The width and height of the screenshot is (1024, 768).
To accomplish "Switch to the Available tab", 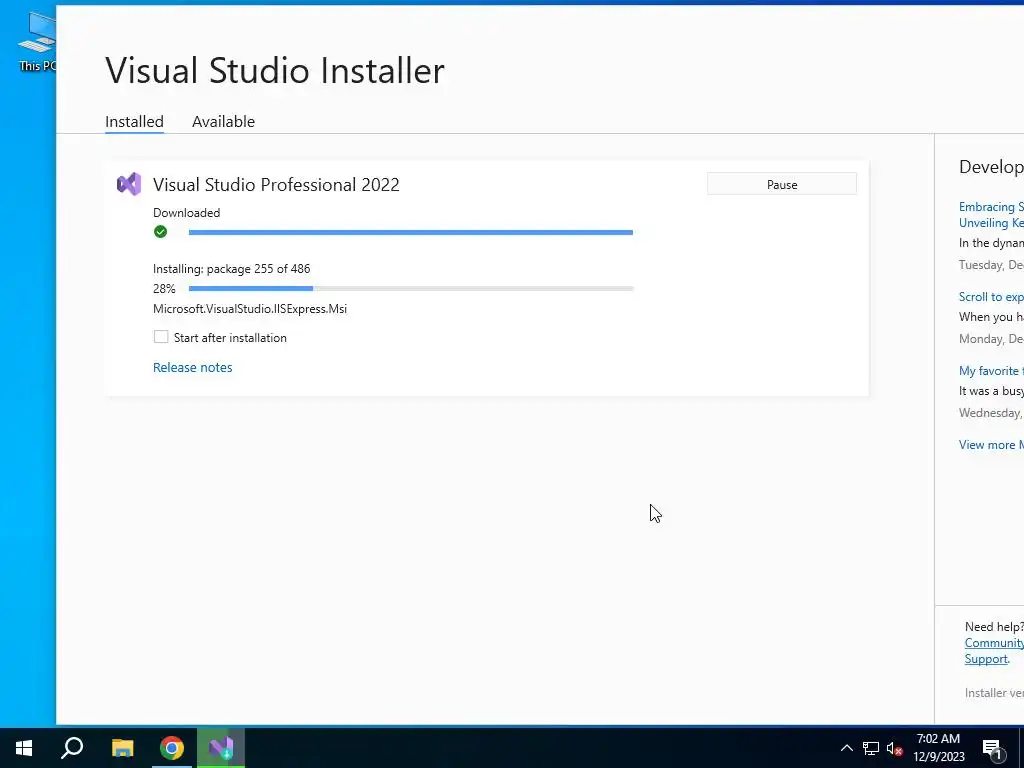I will [223, 121].
